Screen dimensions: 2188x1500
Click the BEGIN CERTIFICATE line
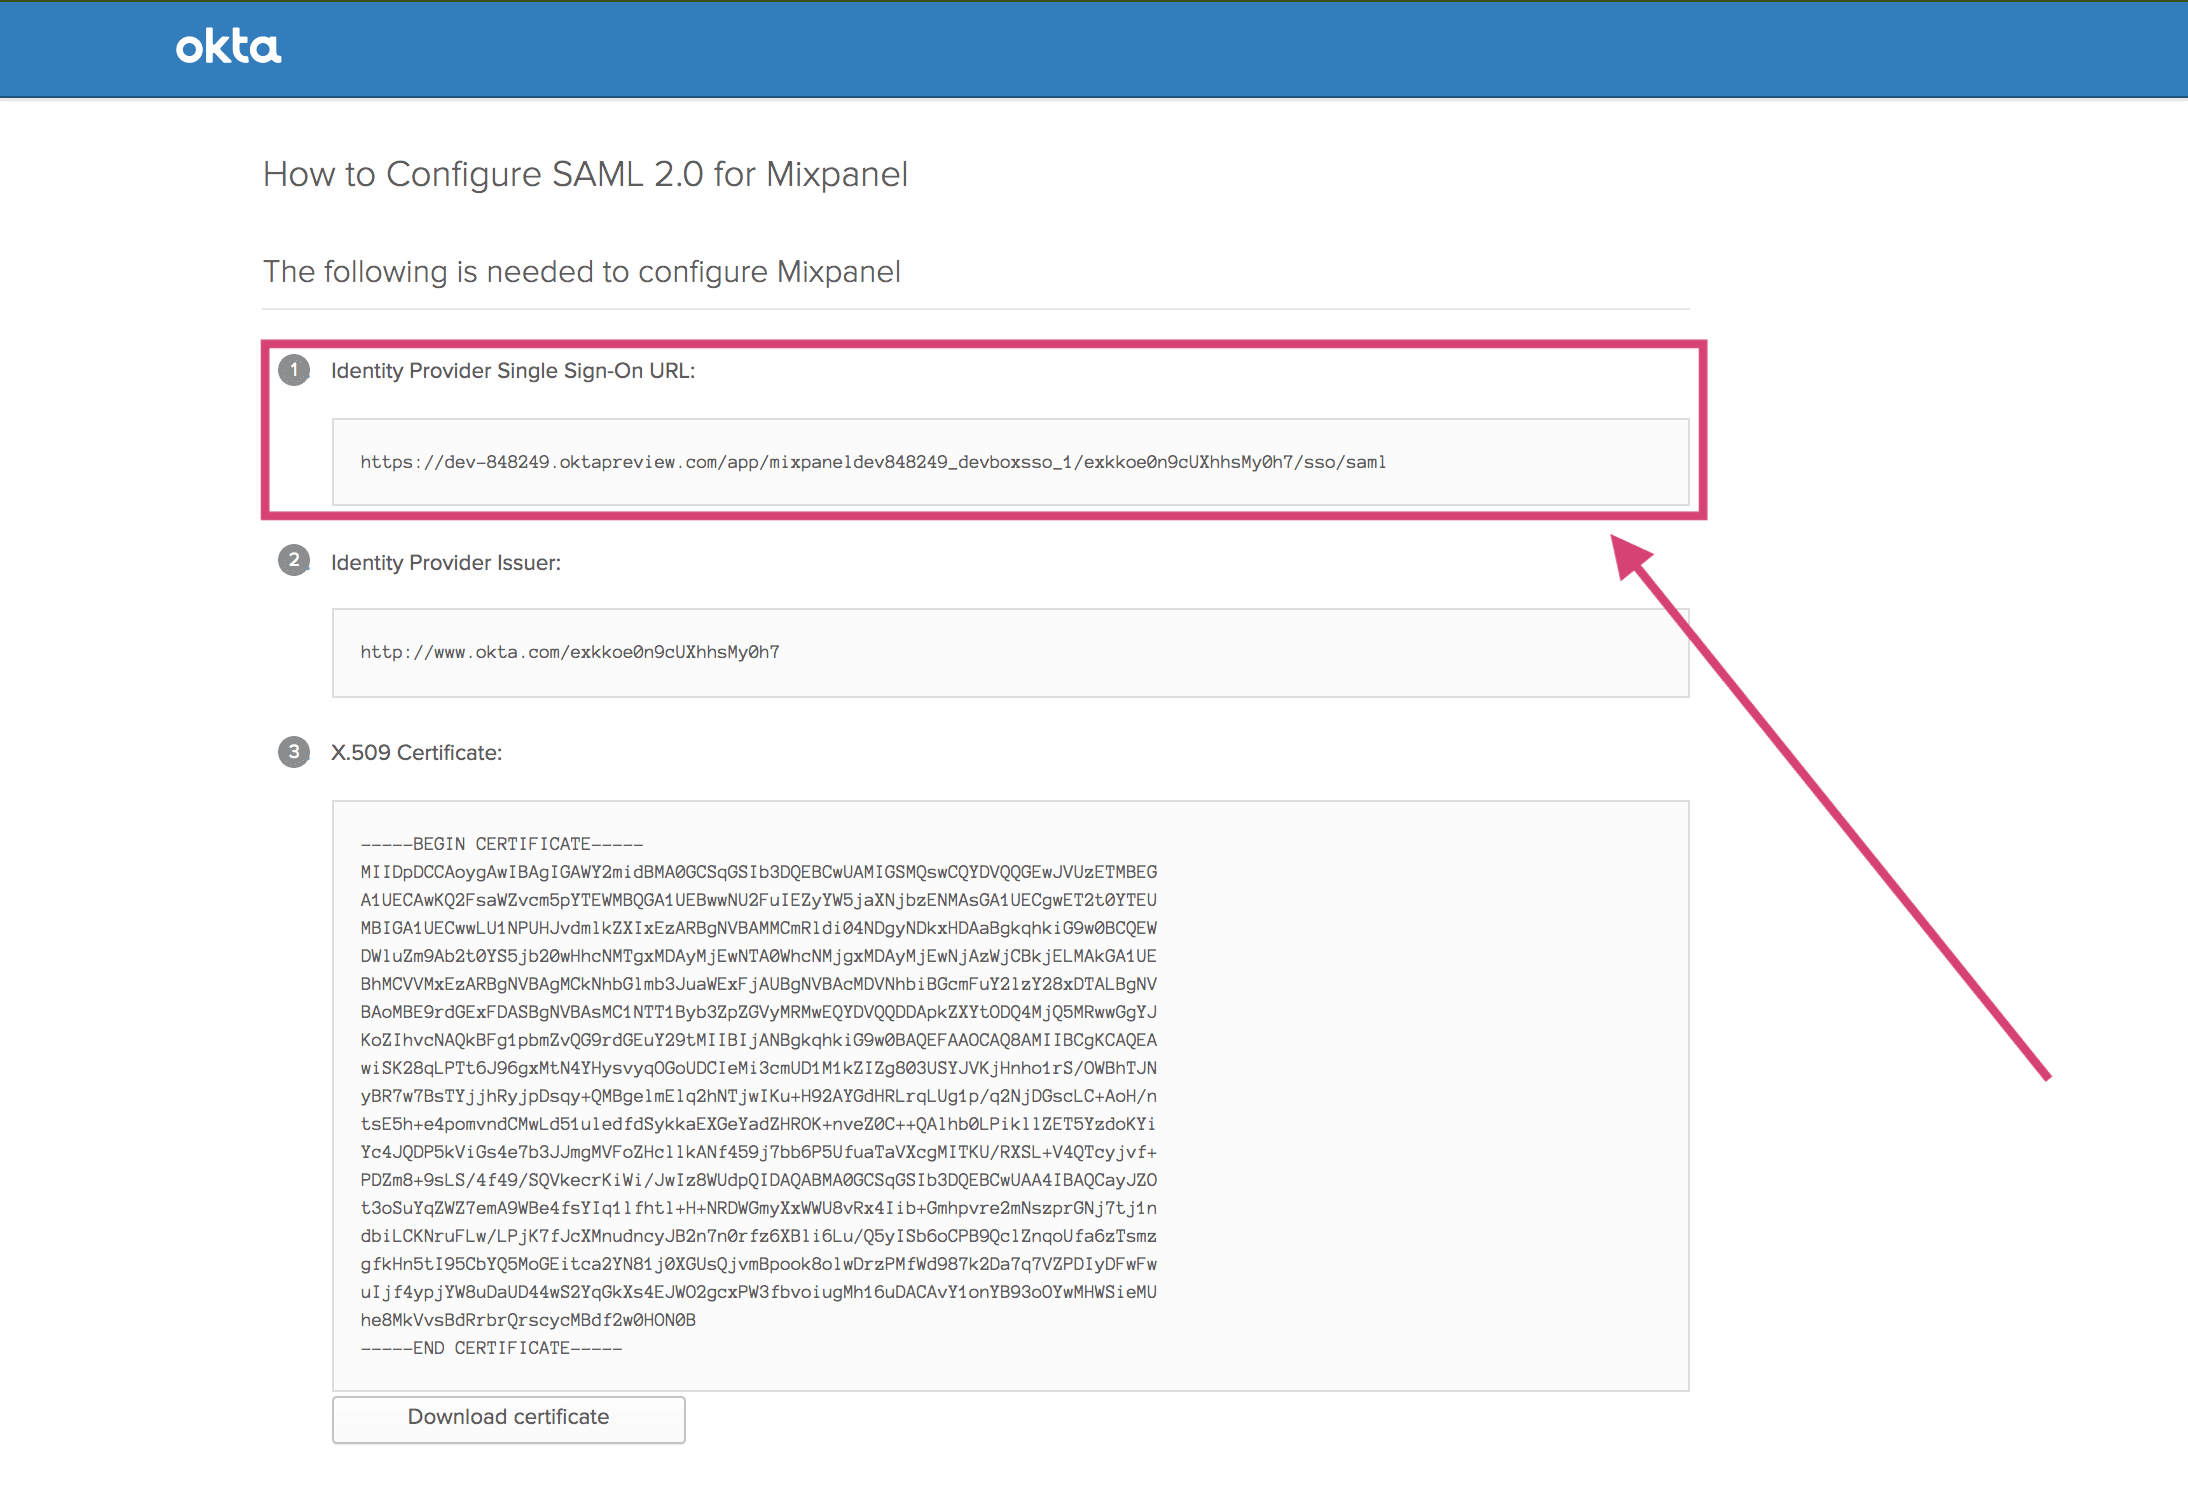[x=501, y=844]
